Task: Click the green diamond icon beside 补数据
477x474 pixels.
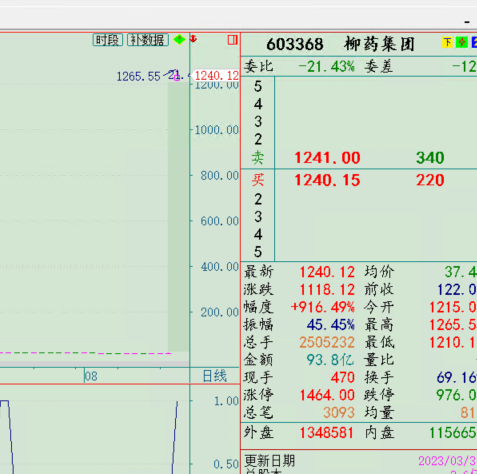Action: [x=179, y=39]
